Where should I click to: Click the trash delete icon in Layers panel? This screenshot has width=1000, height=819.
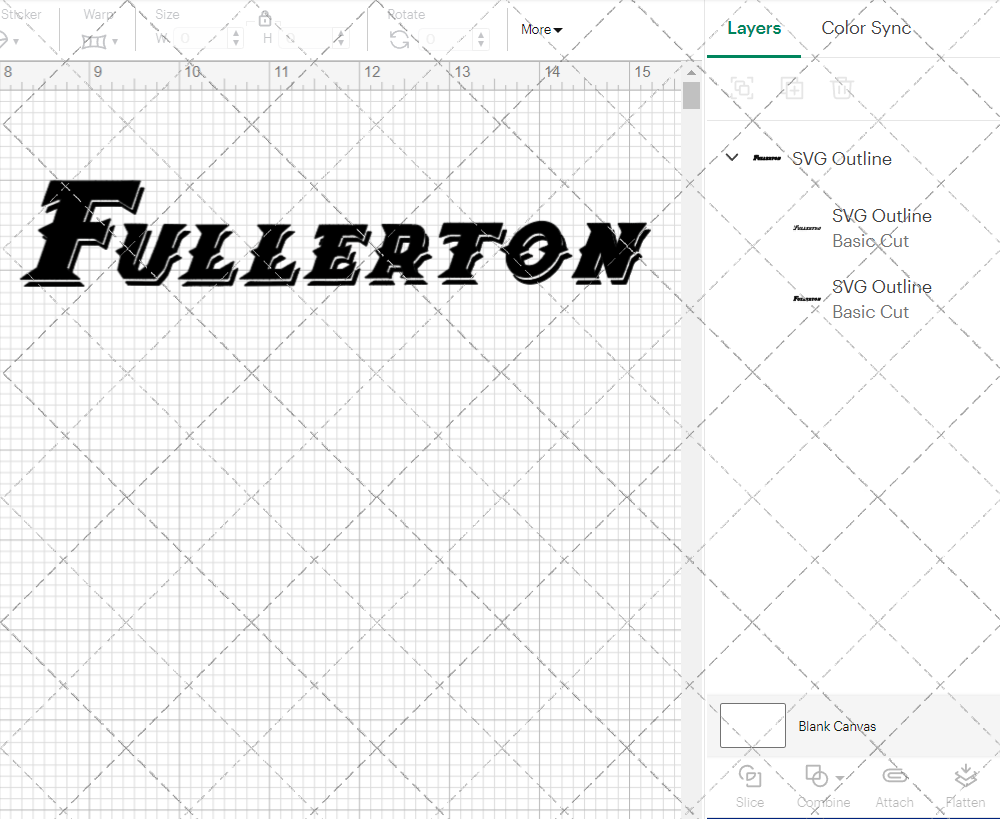[x=843, y=88]
